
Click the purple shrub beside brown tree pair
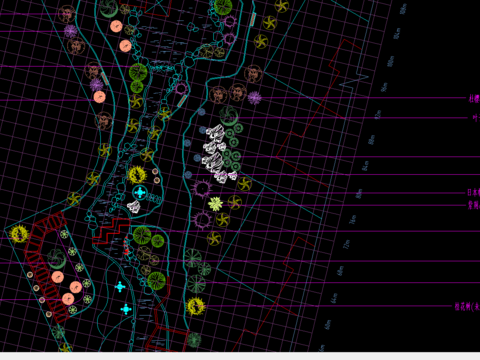point(255,98)
